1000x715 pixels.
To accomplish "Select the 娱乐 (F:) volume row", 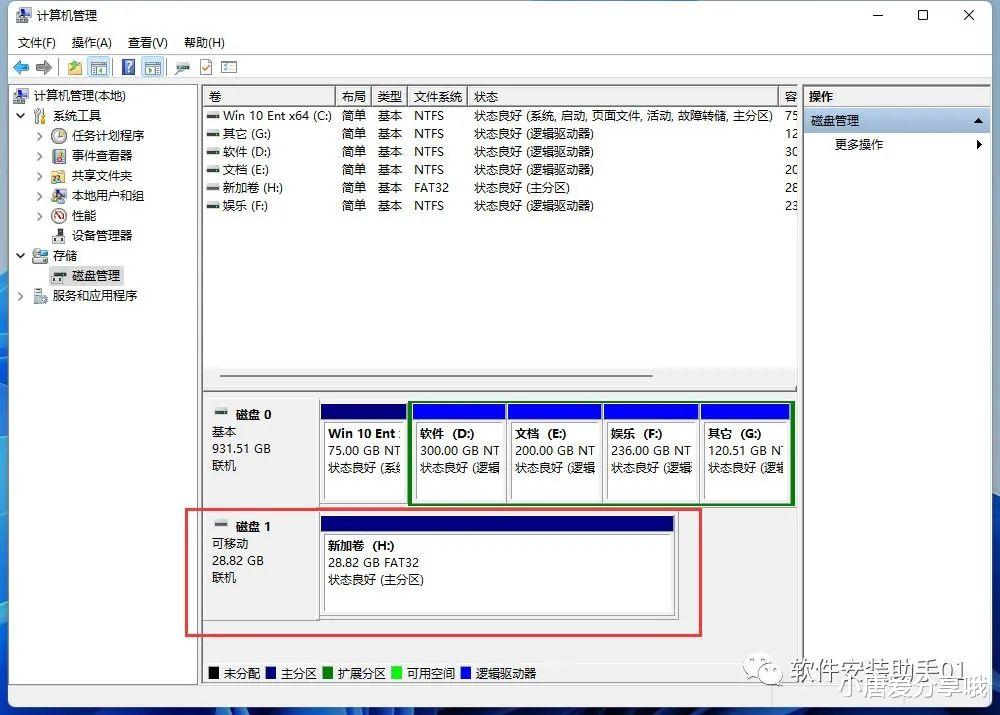I will [501, 206].
